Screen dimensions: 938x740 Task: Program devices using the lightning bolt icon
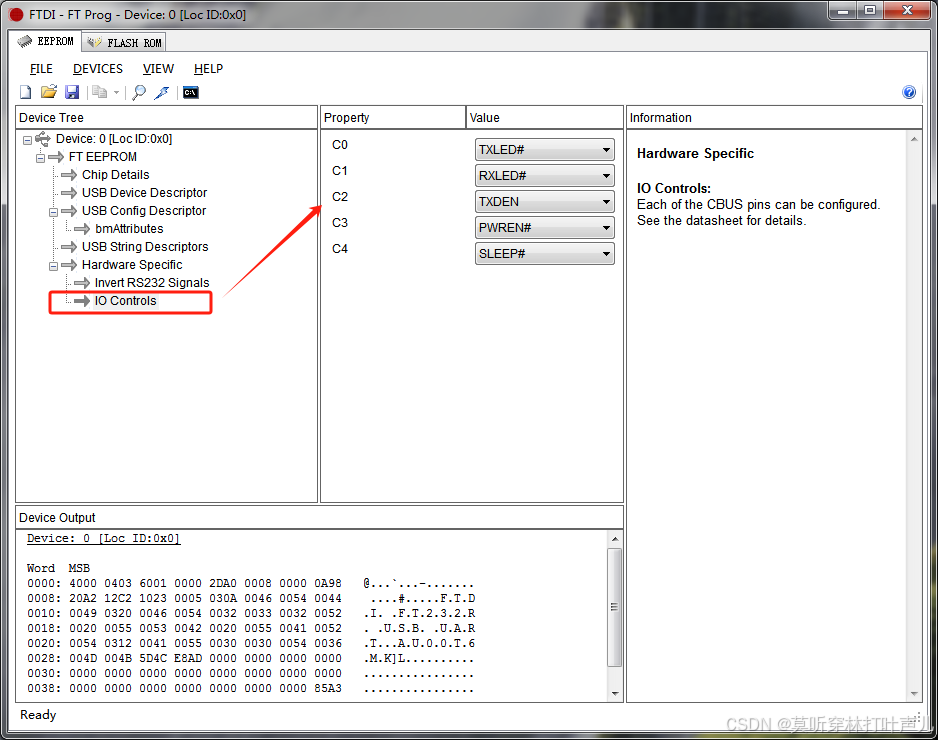click(162, 92)
